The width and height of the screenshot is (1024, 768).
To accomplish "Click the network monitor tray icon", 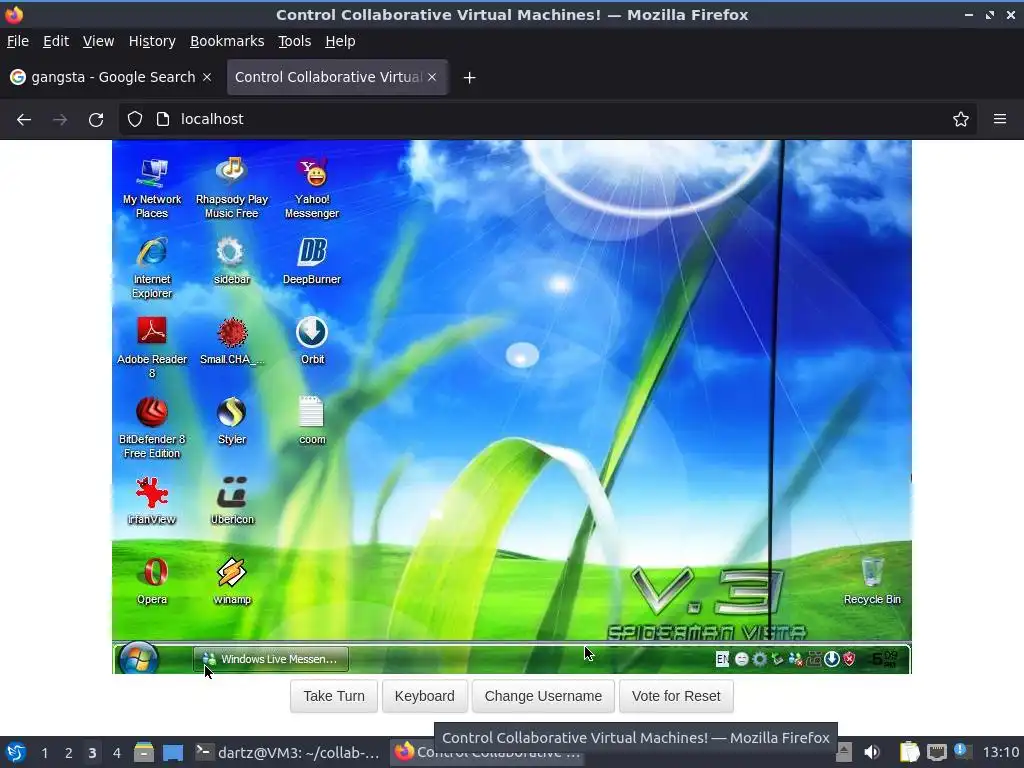I will coord(936,752).
